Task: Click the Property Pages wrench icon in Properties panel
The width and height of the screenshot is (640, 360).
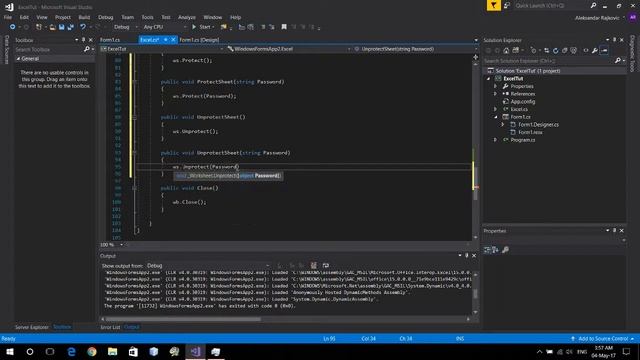Action: pyautogui.click(x=505, y=249)
